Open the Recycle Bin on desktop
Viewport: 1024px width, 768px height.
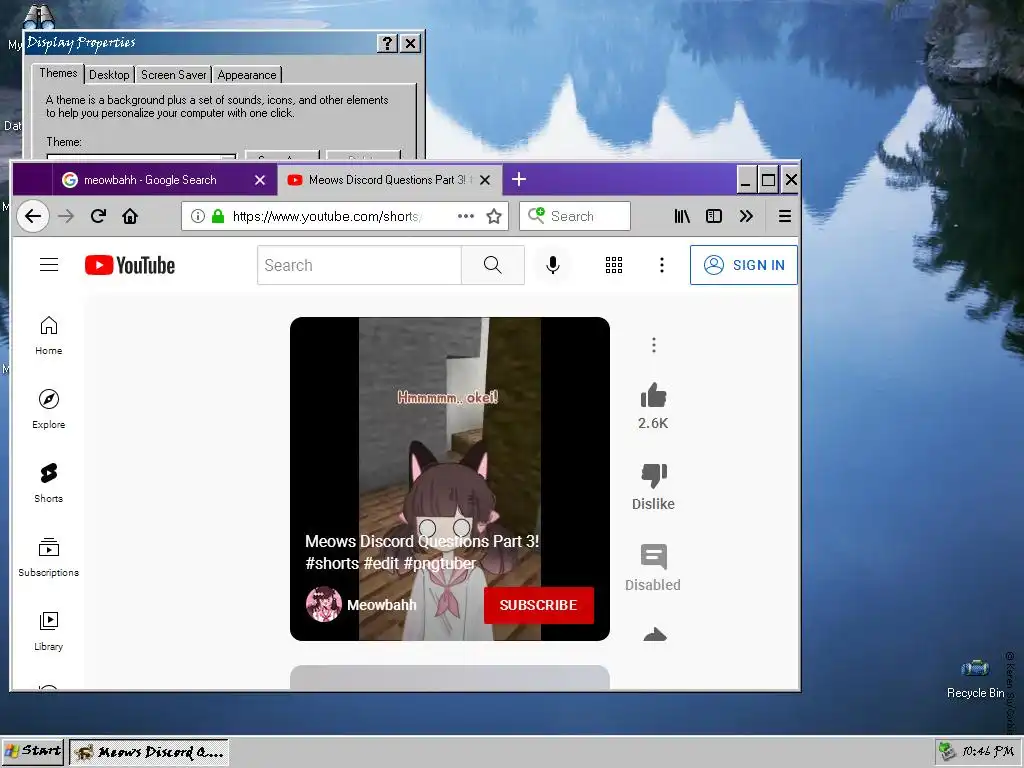pyautogui.click(x=975, y=679)
